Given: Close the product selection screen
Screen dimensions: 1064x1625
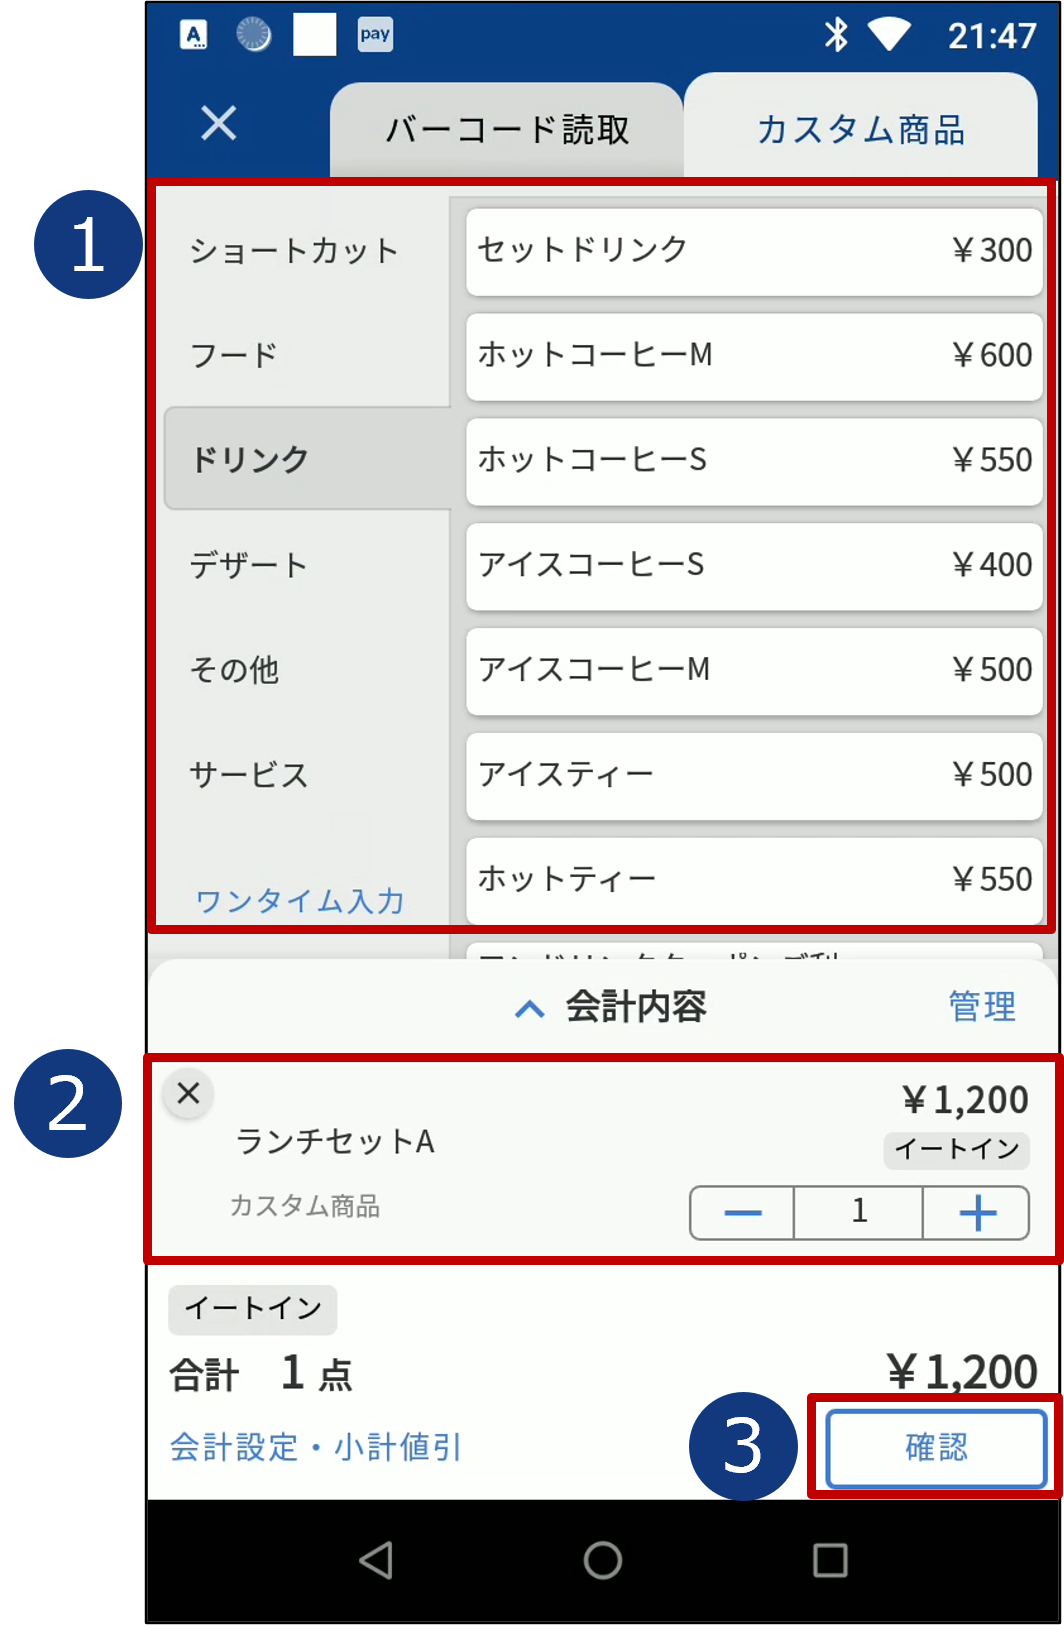Looking at the screenshot, I should (x=218, y=124).
